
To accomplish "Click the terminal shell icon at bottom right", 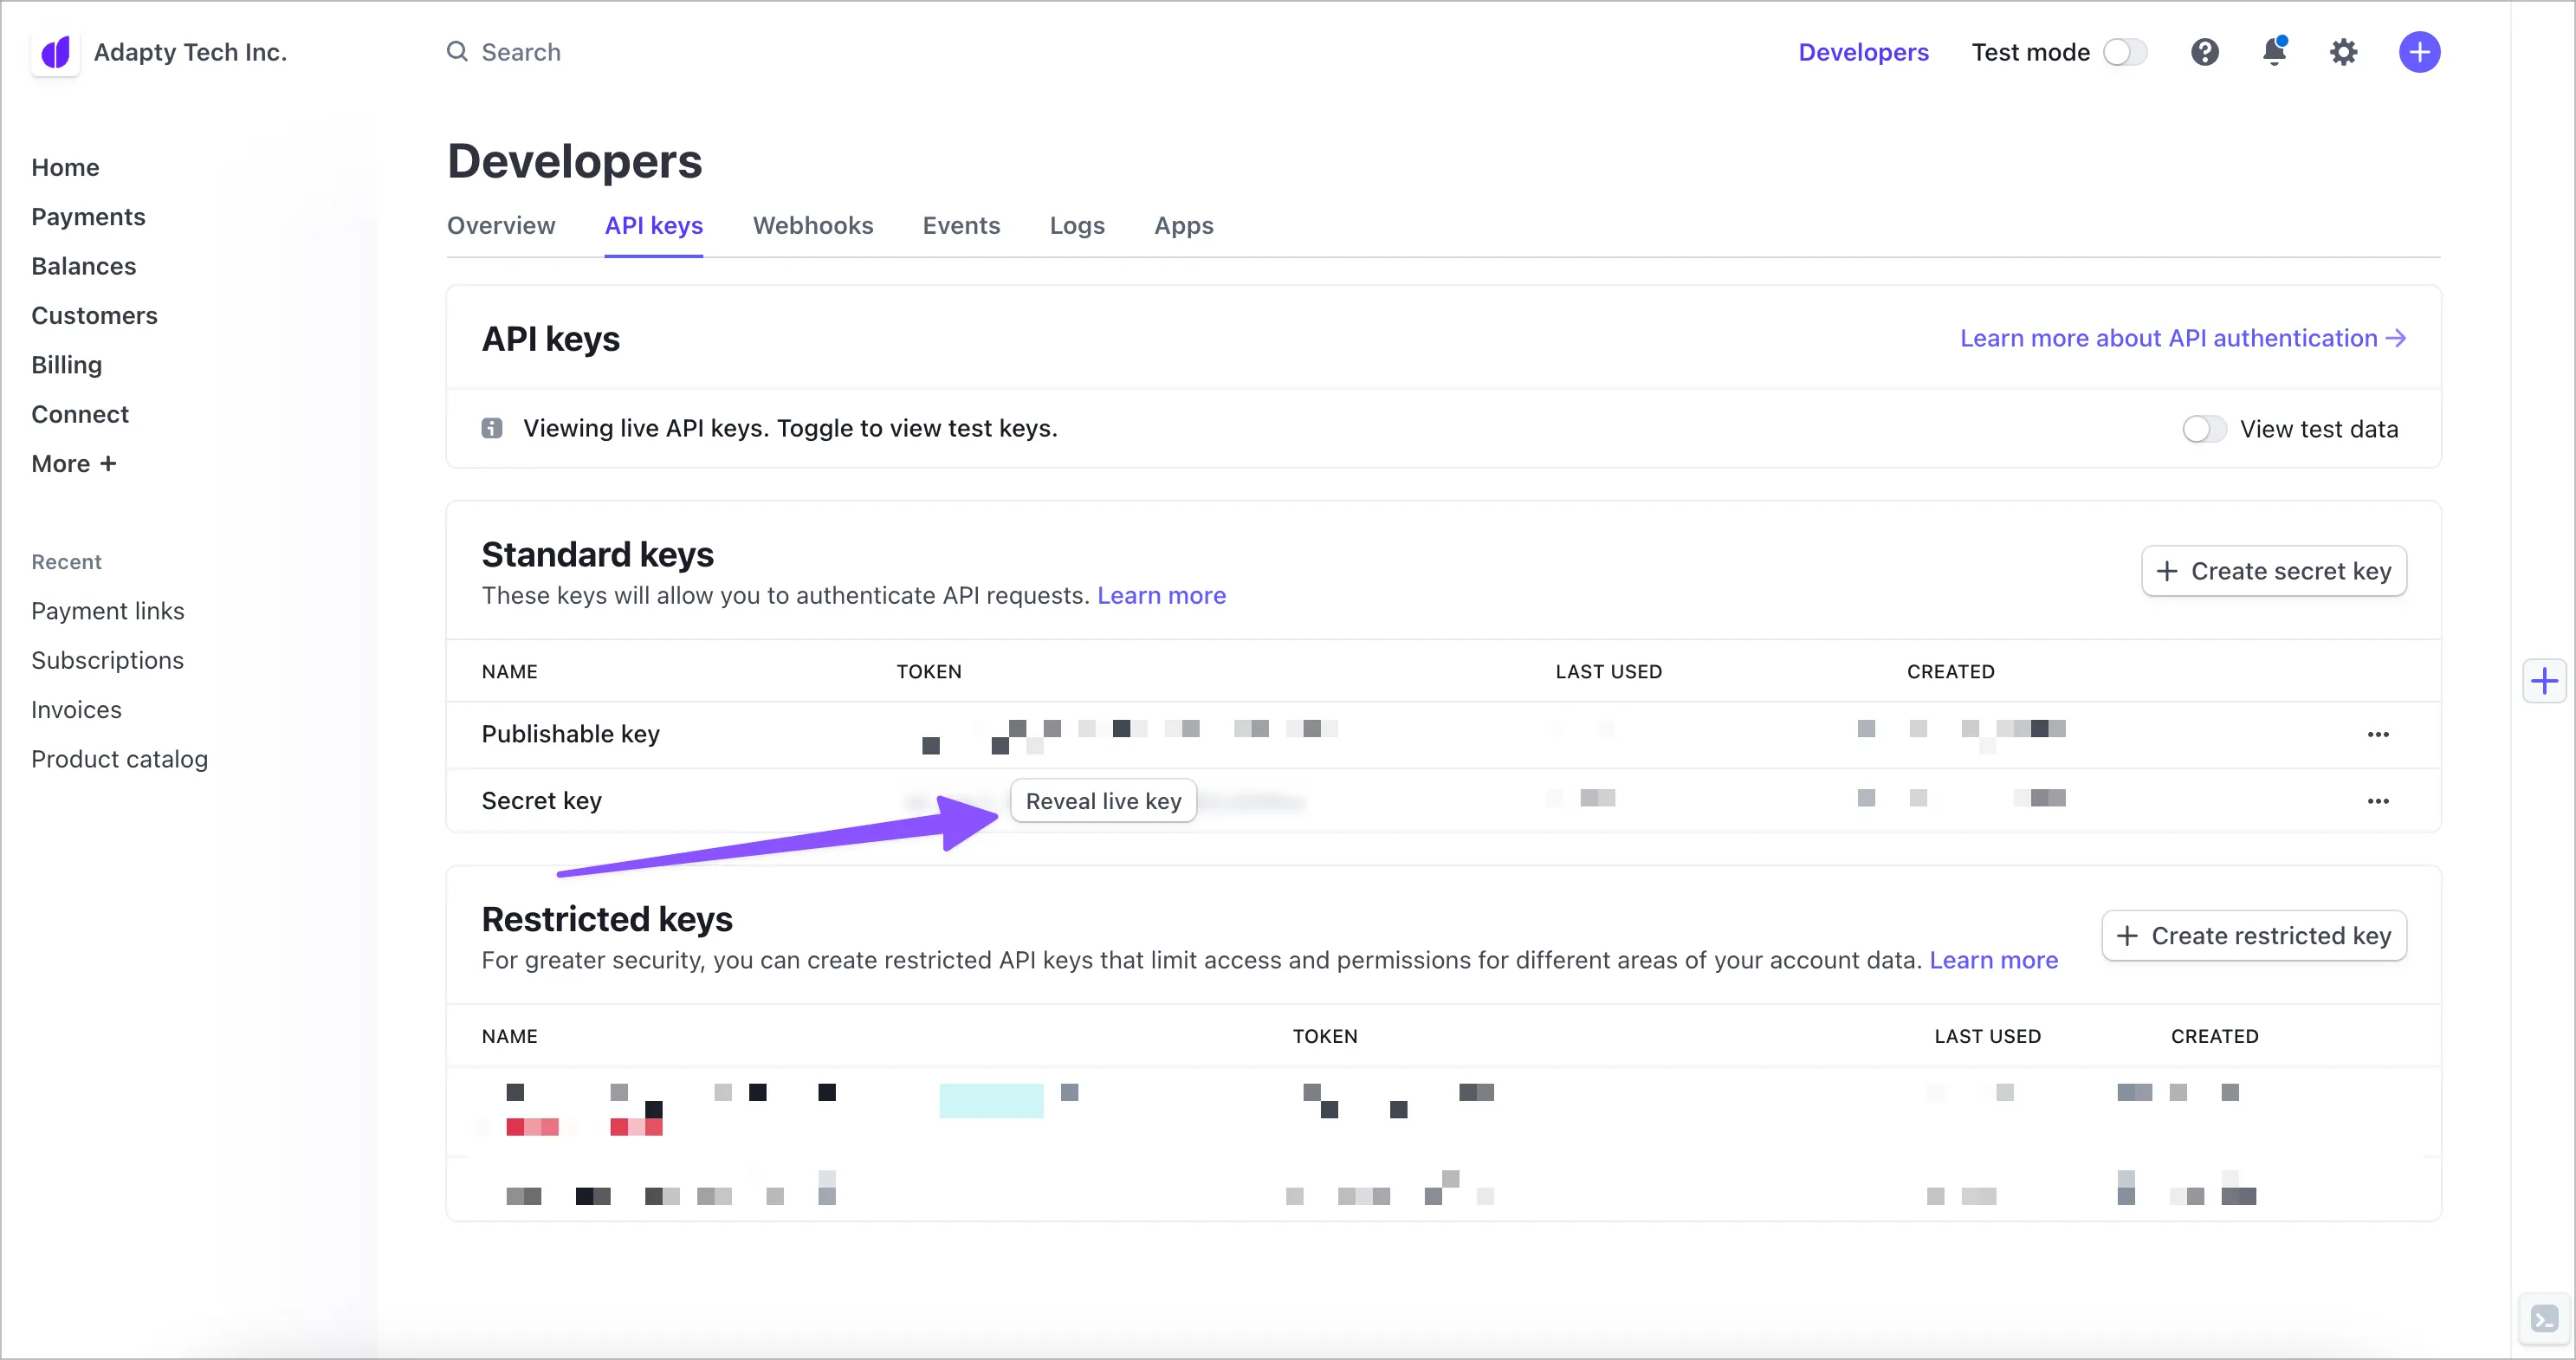I will coord(2544,1319).
